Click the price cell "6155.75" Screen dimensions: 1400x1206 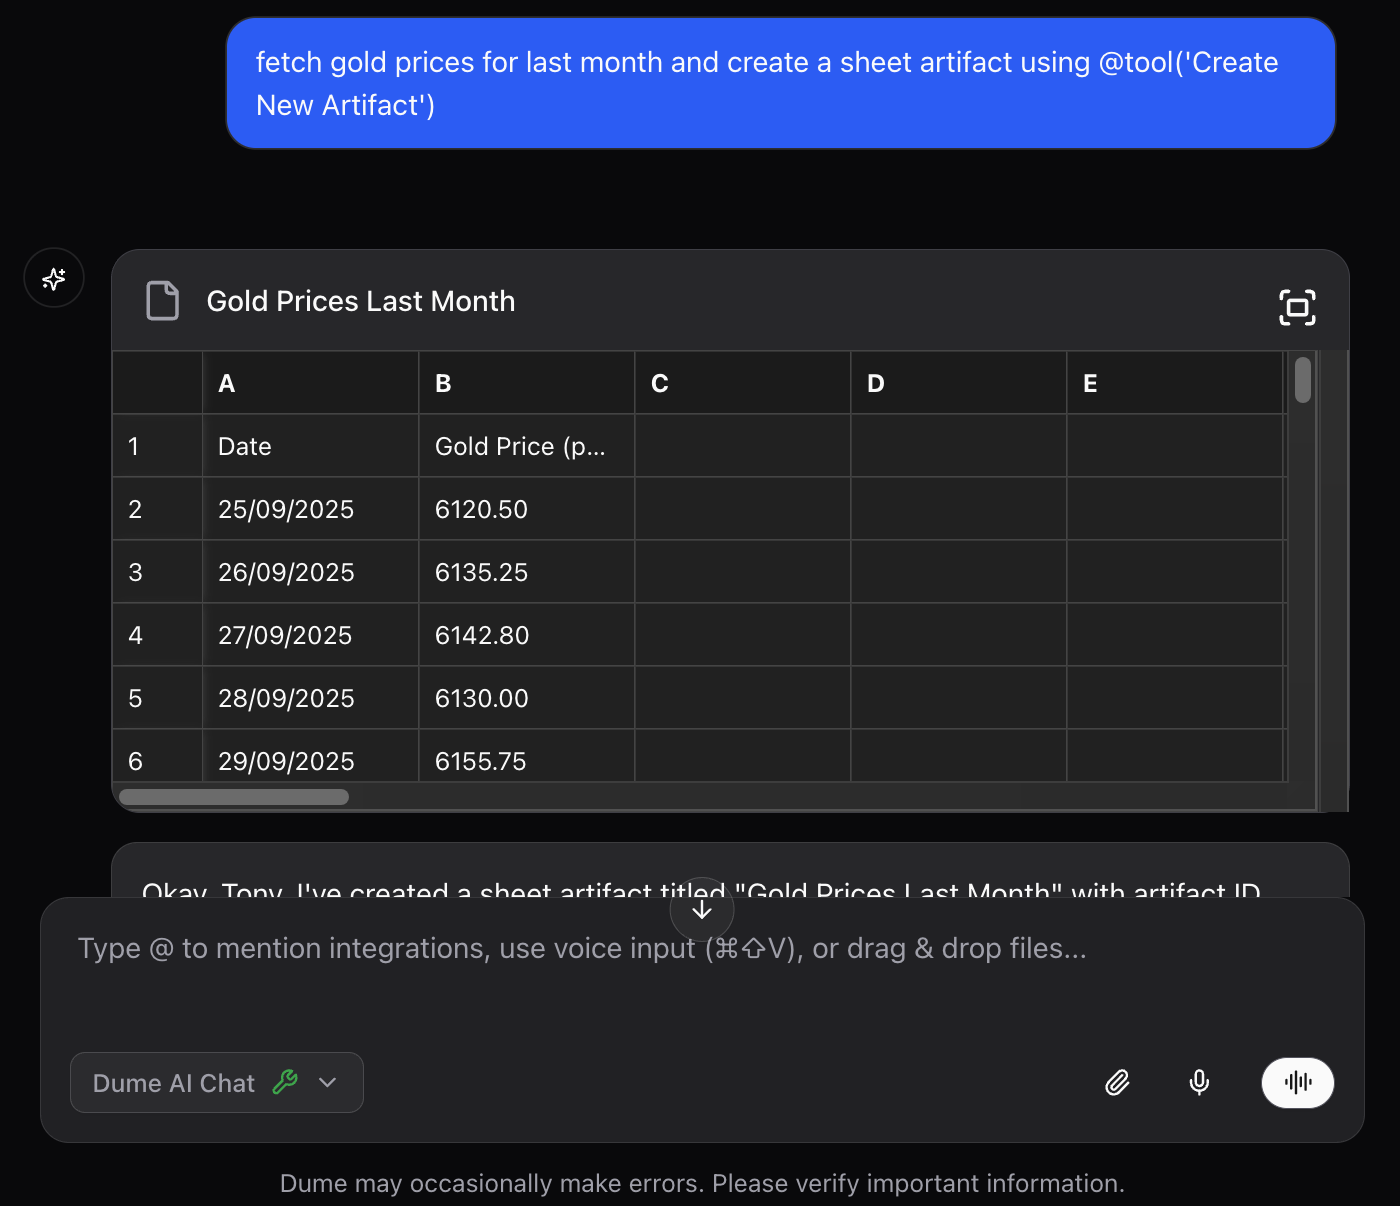(x=527, y=756)
